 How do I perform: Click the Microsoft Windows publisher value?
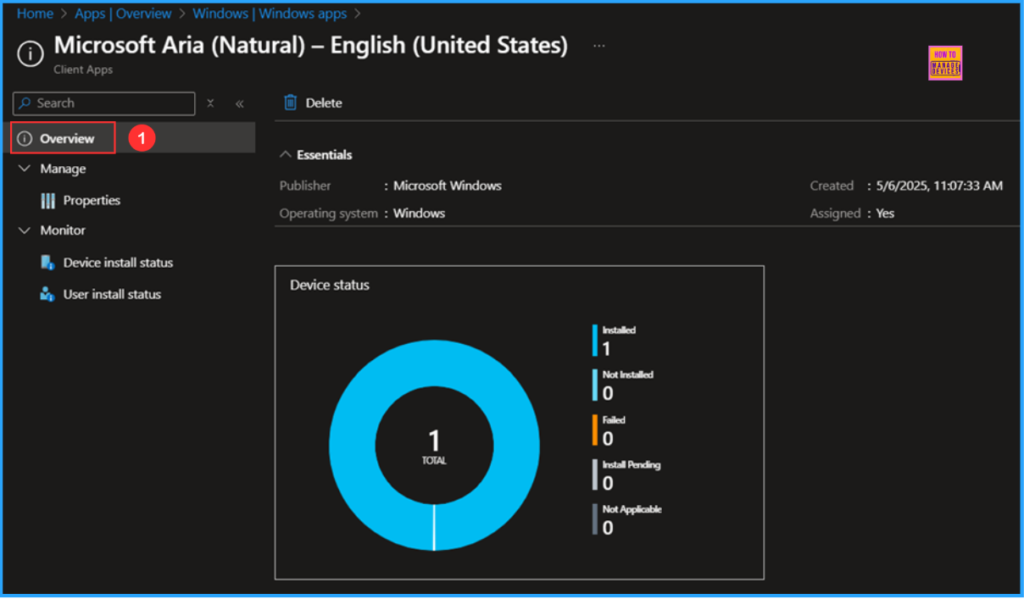tap(447, 186)
